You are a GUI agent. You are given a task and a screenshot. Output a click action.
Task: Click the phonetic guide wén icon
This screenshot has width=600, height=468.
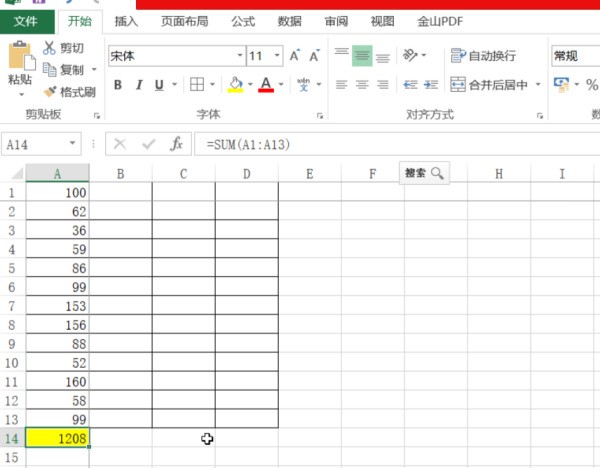[x=304, y=84]
